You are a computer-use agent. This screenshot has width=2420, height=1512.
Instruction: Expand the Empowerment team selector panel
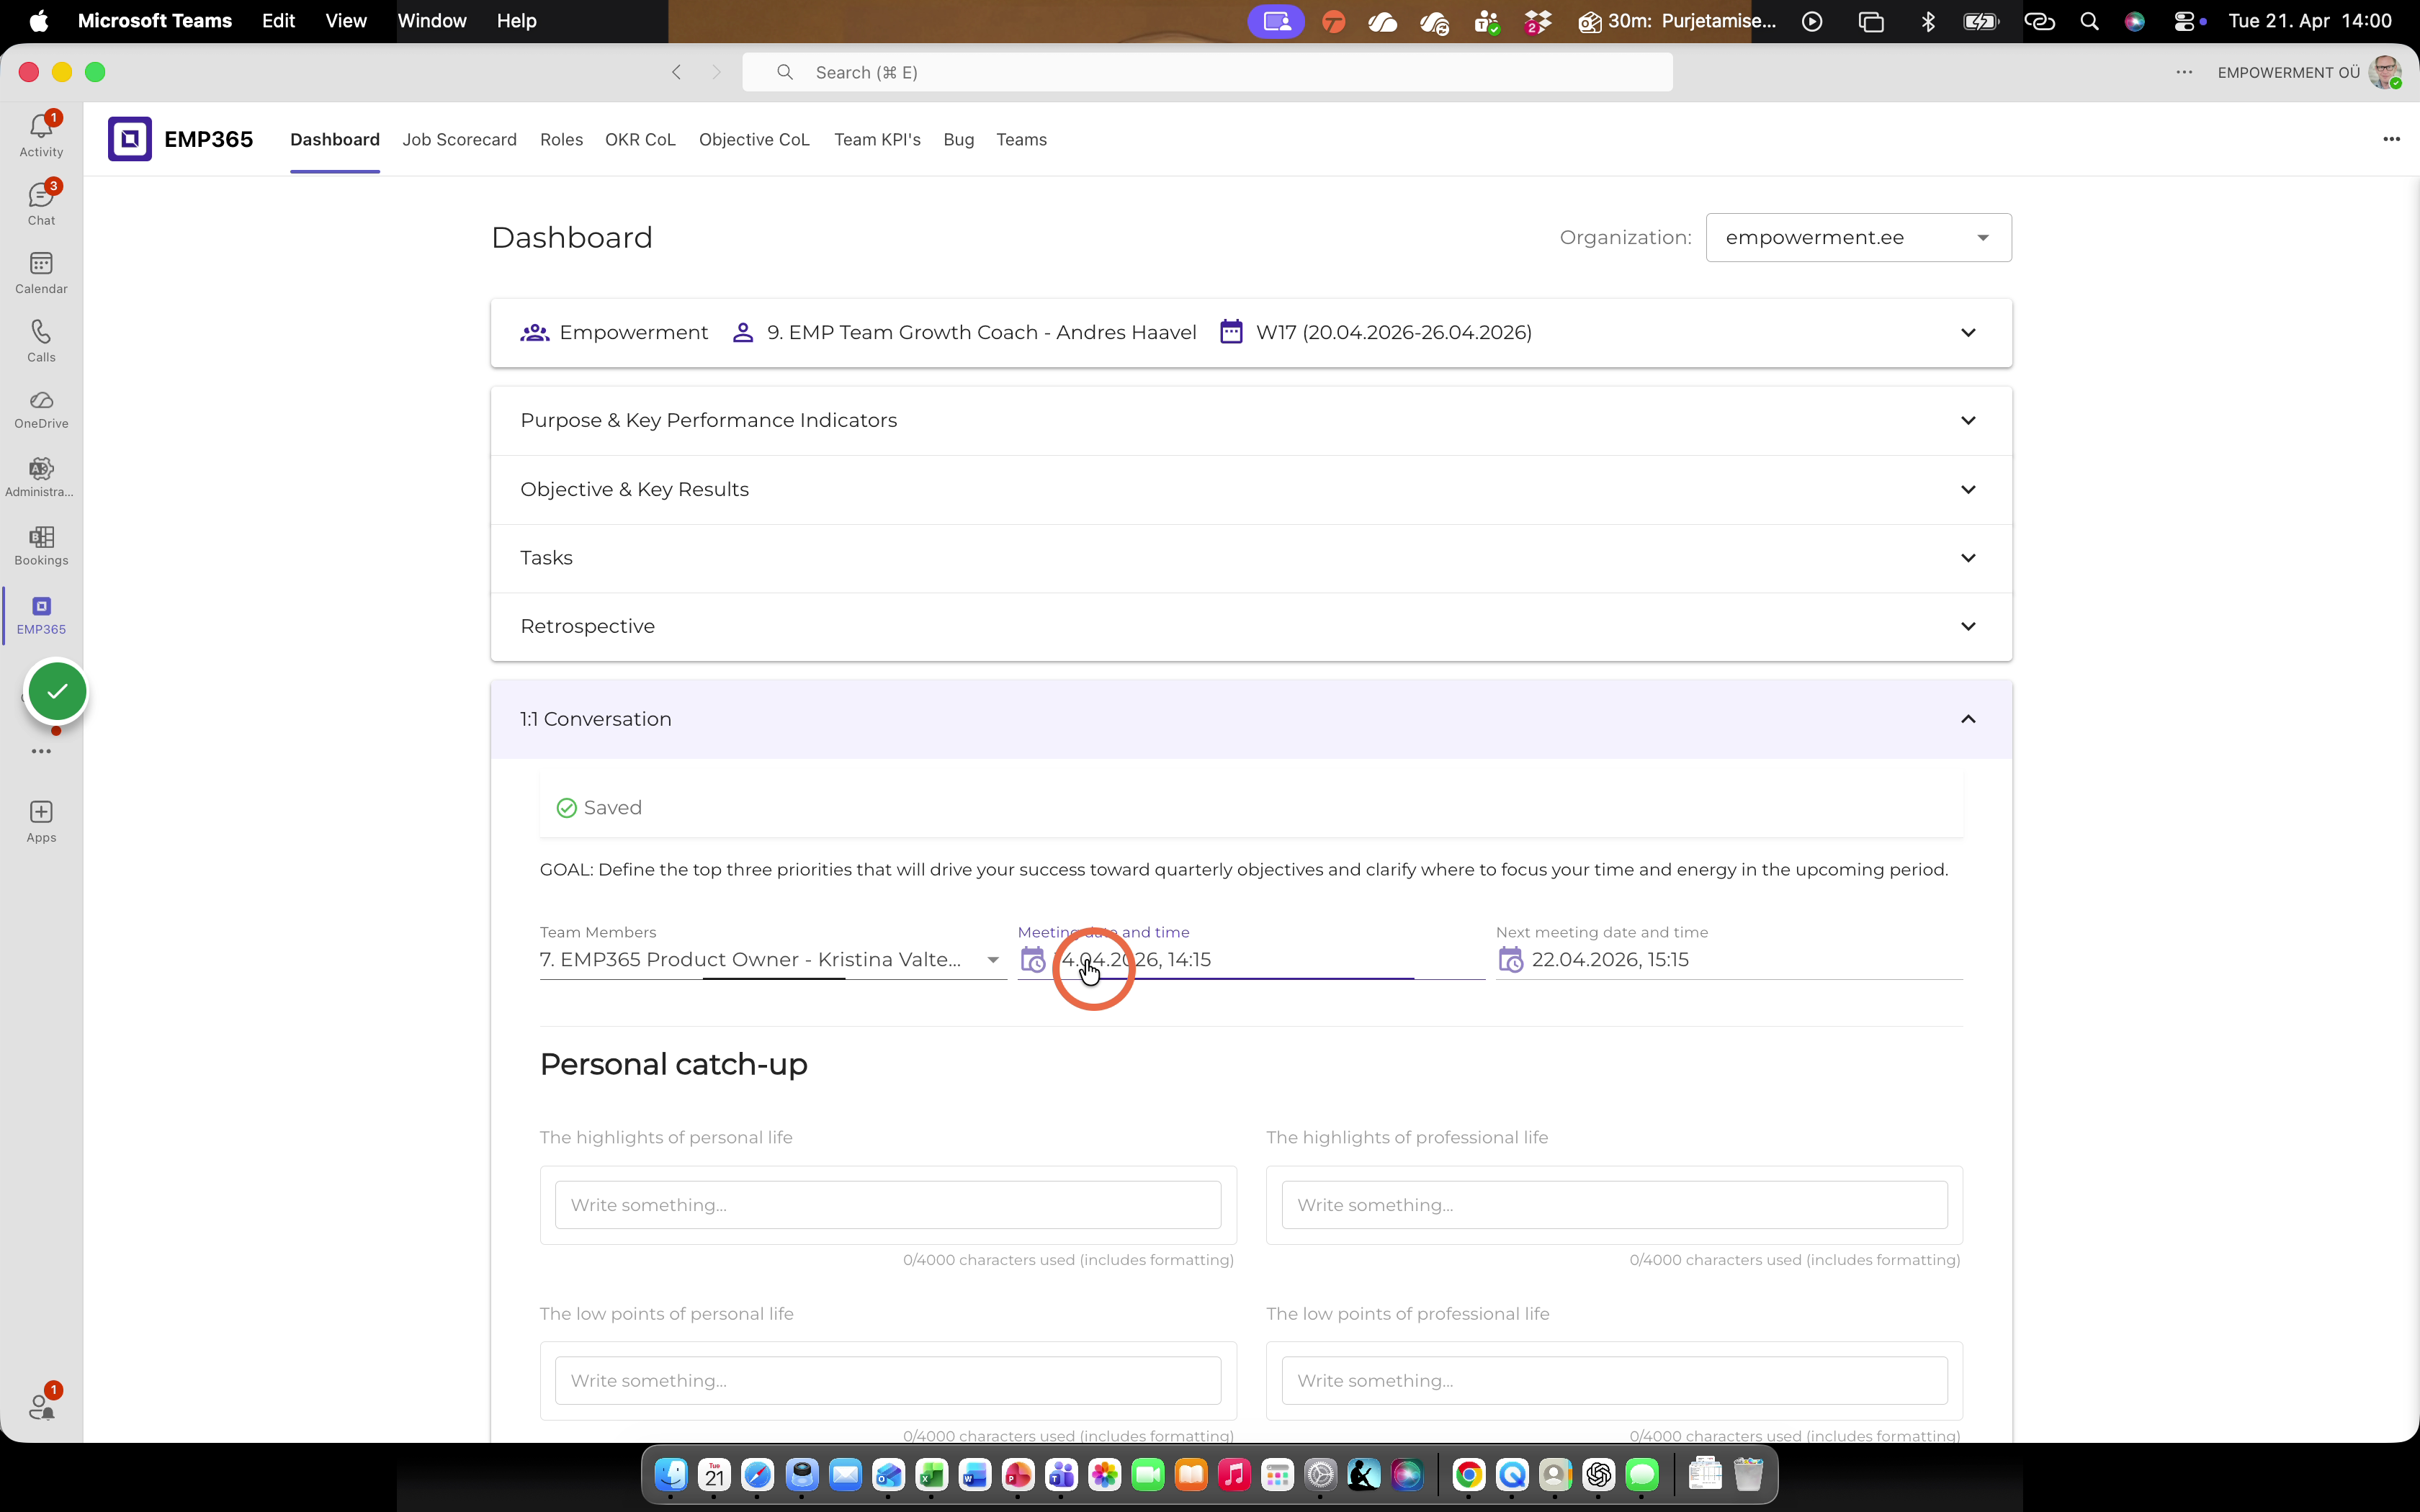click(1251, 333)
